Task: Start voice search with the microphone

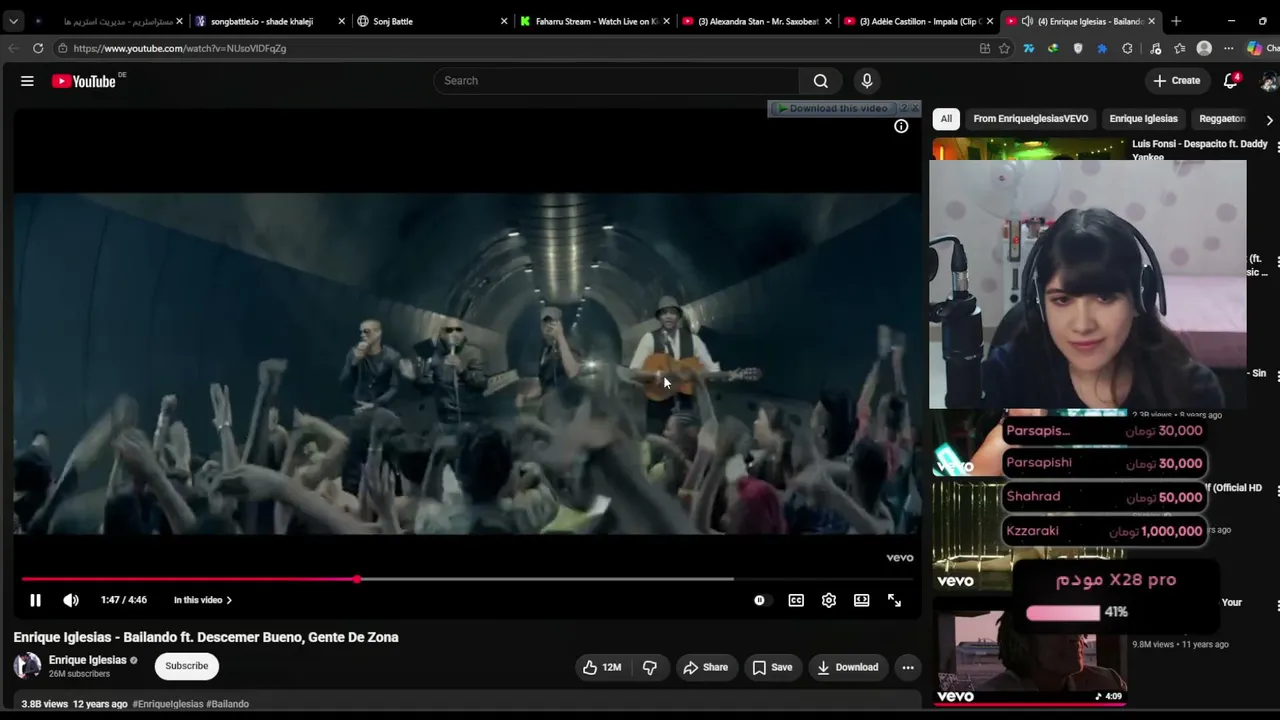Action: tap(867, 81)
